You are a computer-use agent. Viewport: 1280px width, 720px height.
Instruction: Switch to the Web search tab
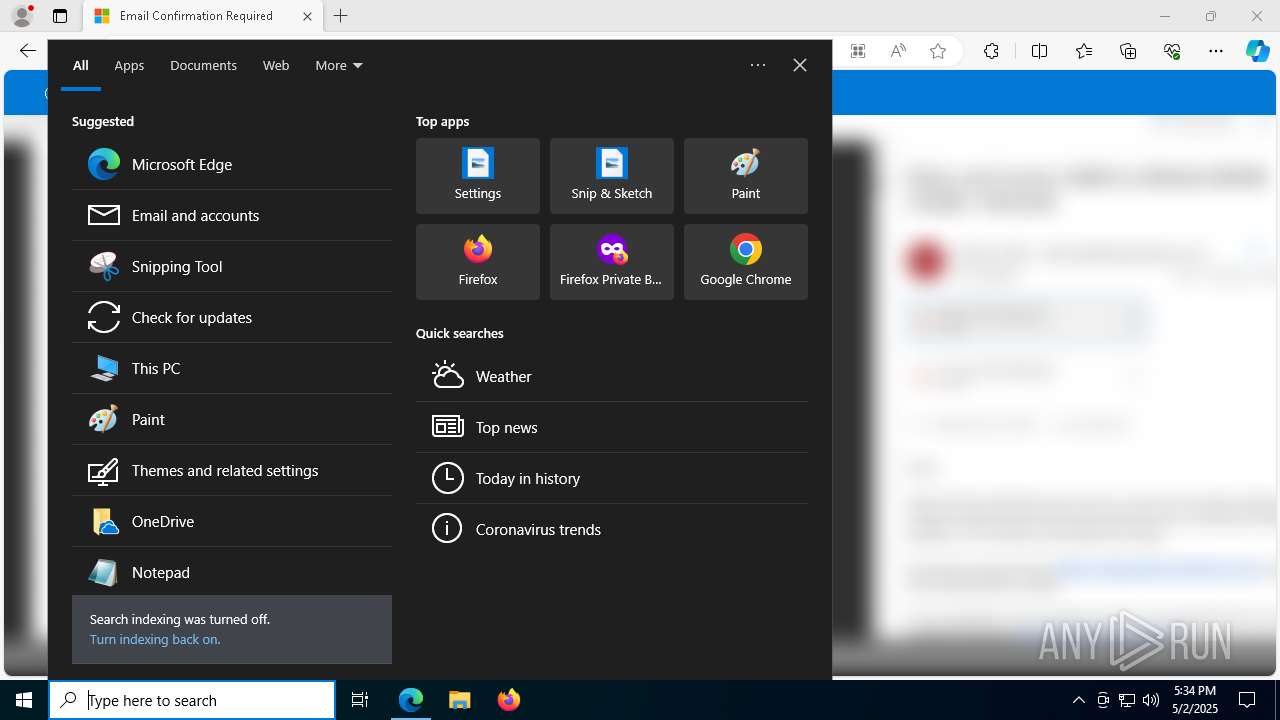(x=276, y=65)
